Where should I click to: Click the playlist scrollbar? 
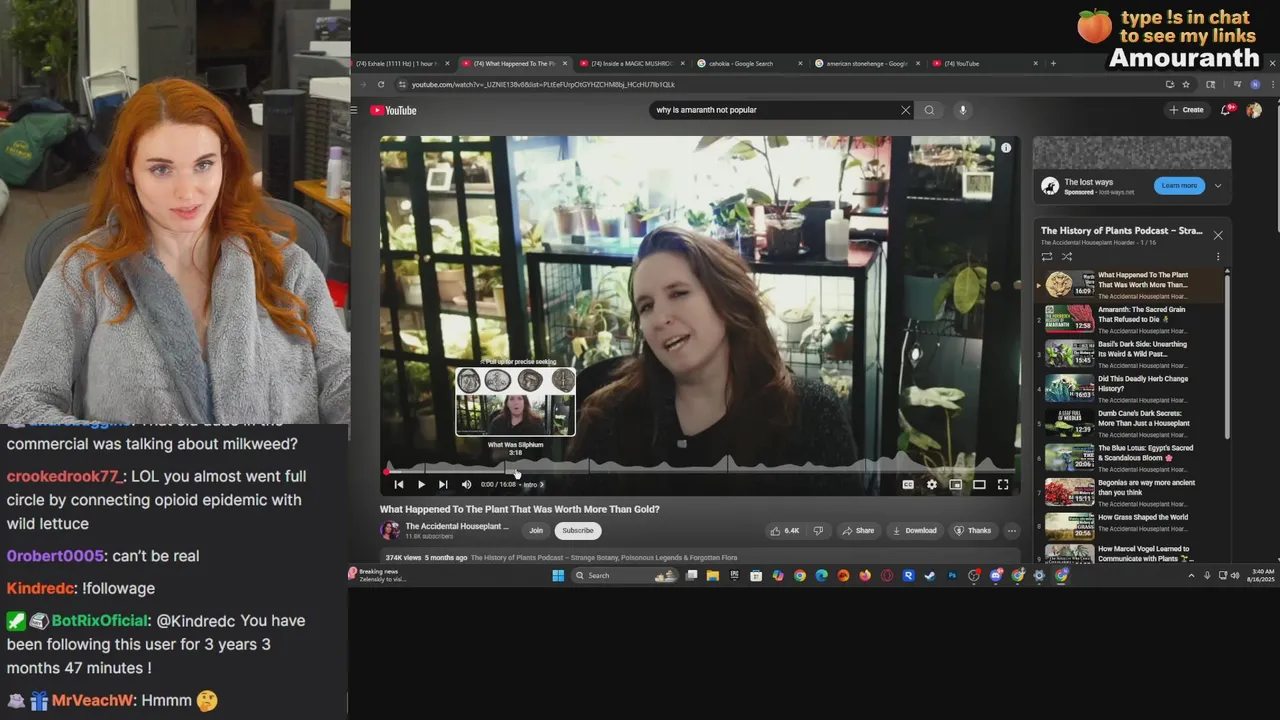point(1228,355)
